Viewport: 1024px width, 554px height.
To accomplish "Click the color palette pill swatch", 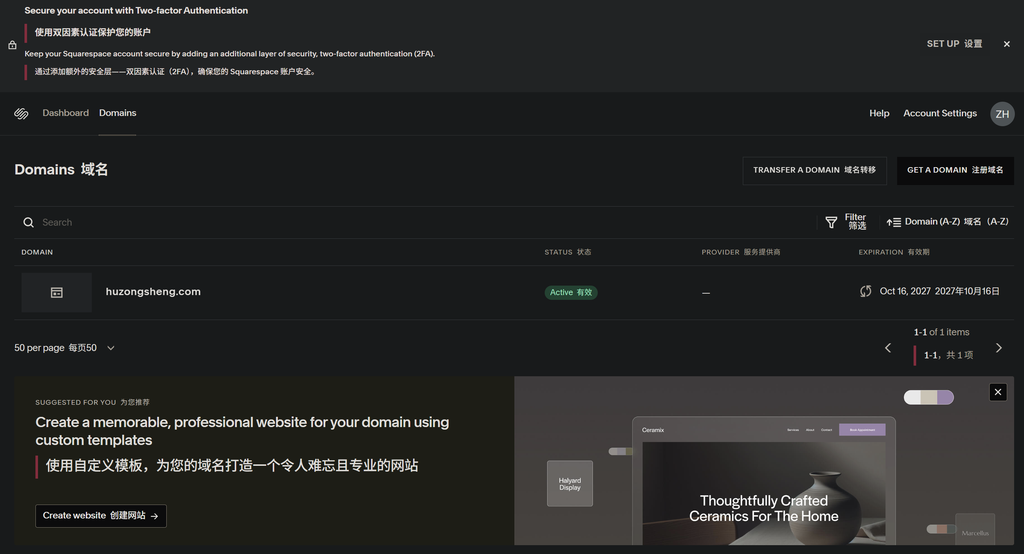I will click(929, 397).
